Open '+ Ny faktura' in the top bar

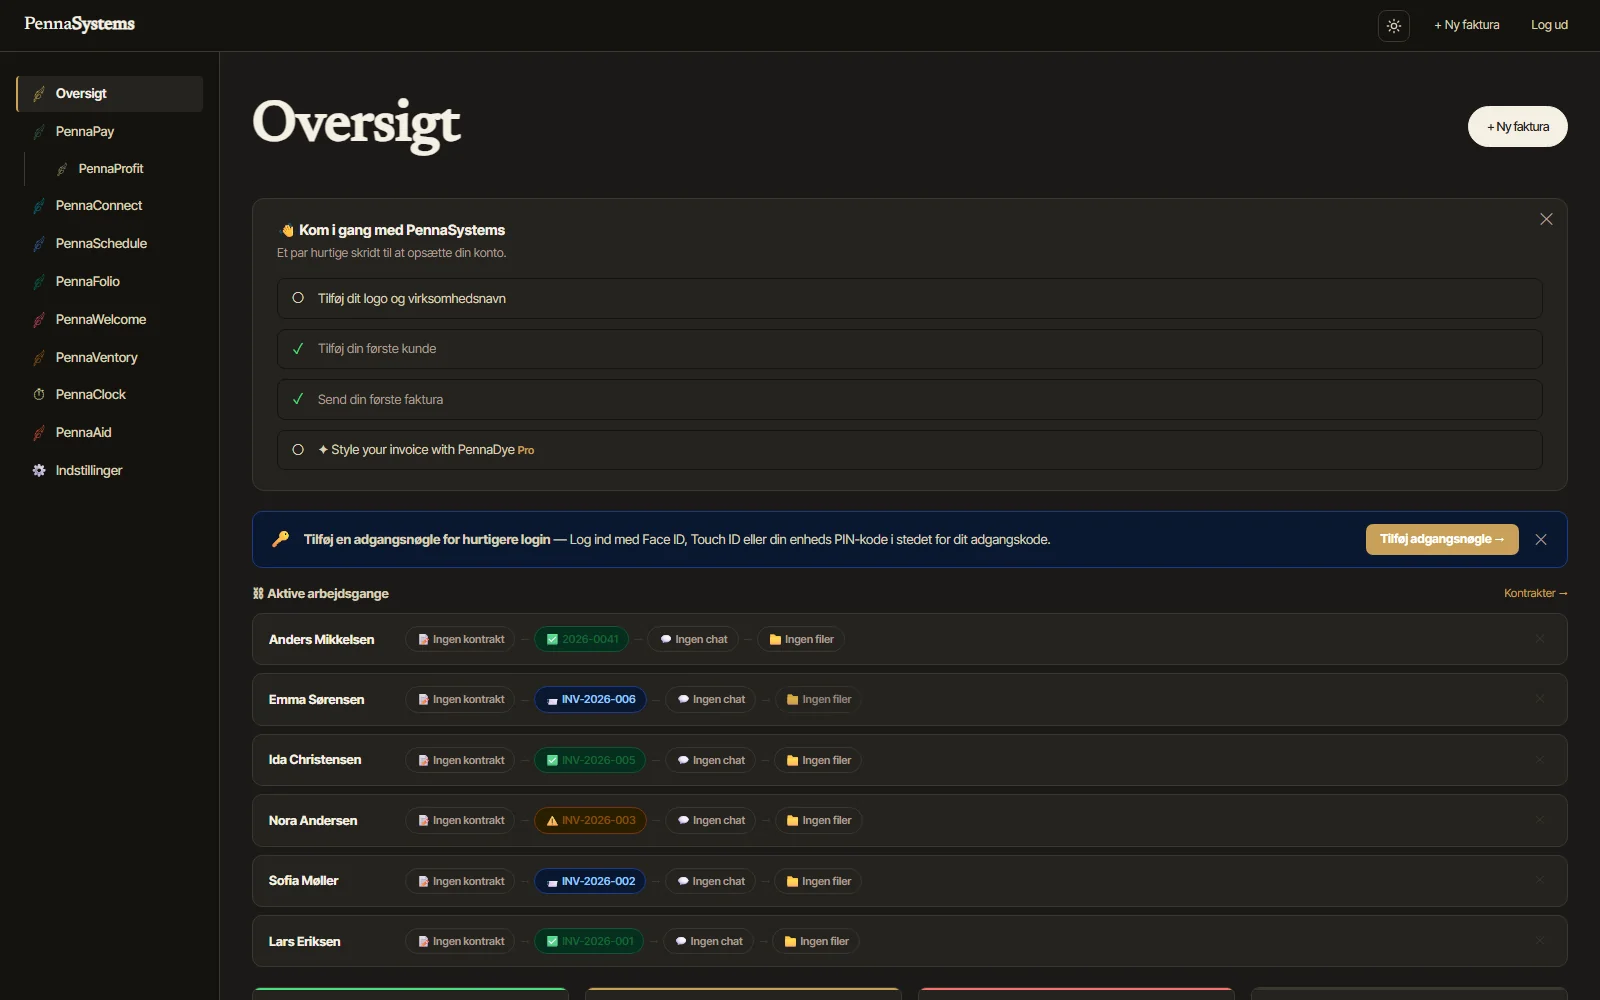[x=1466, y=25]
